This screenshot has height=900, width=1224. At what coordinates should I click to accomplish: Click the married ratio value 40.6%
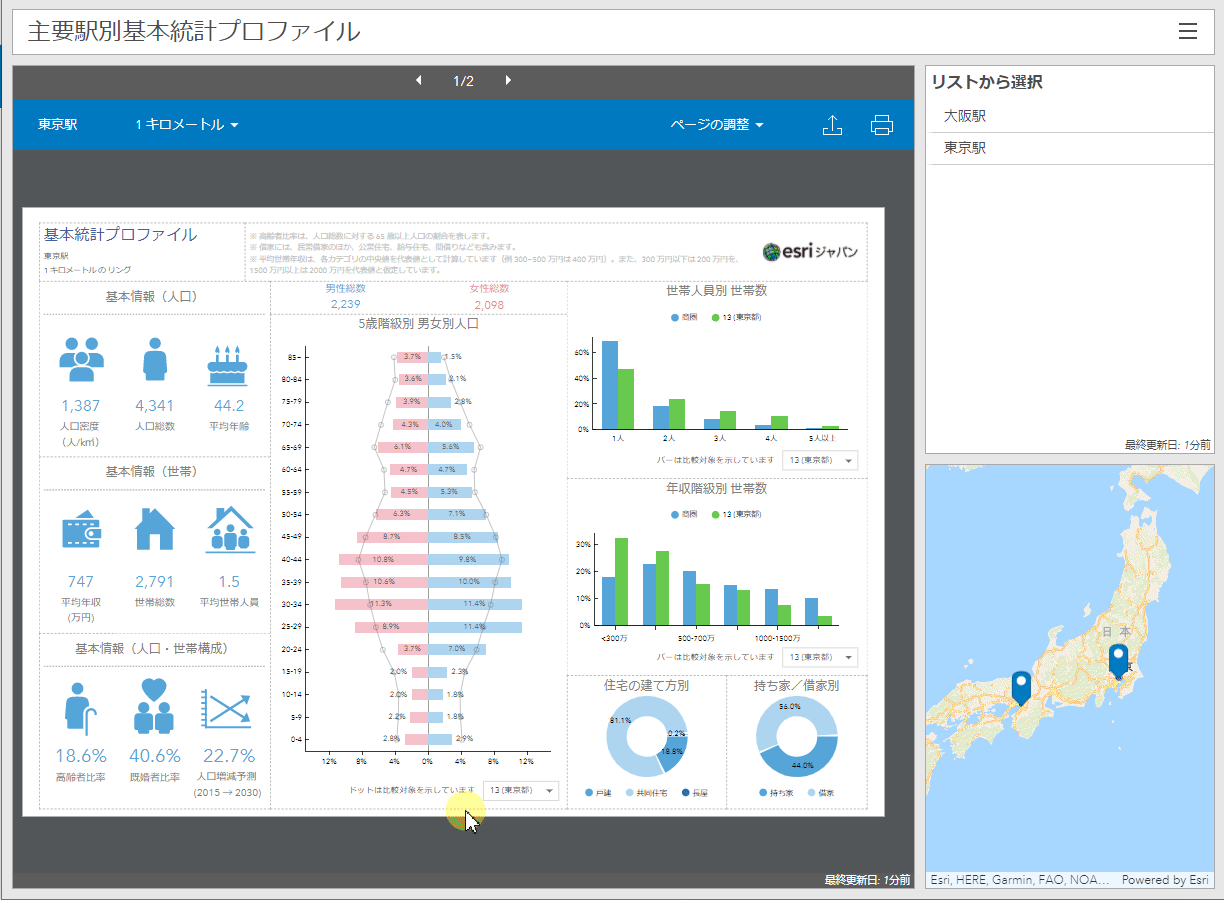[154, 756]
